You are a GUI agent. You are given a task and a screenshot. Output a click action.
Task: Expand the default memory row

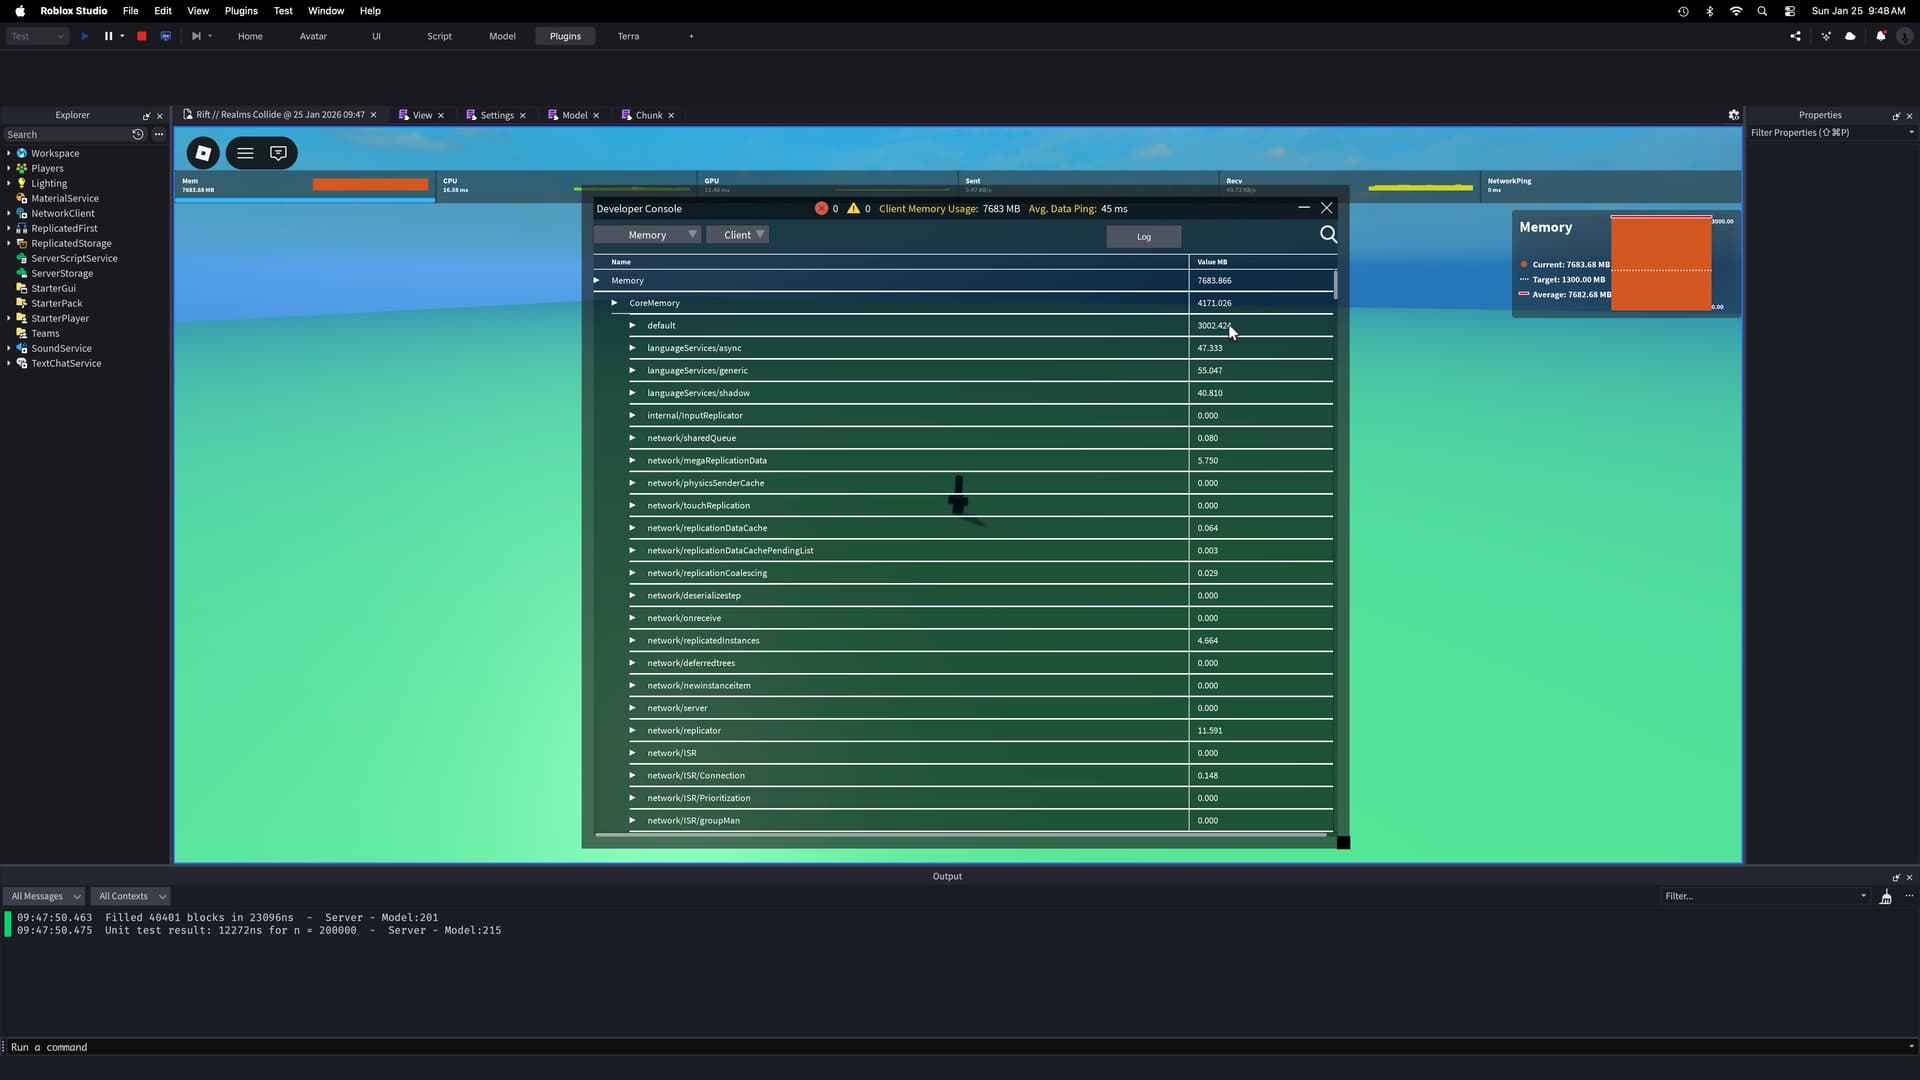(632, 325)
